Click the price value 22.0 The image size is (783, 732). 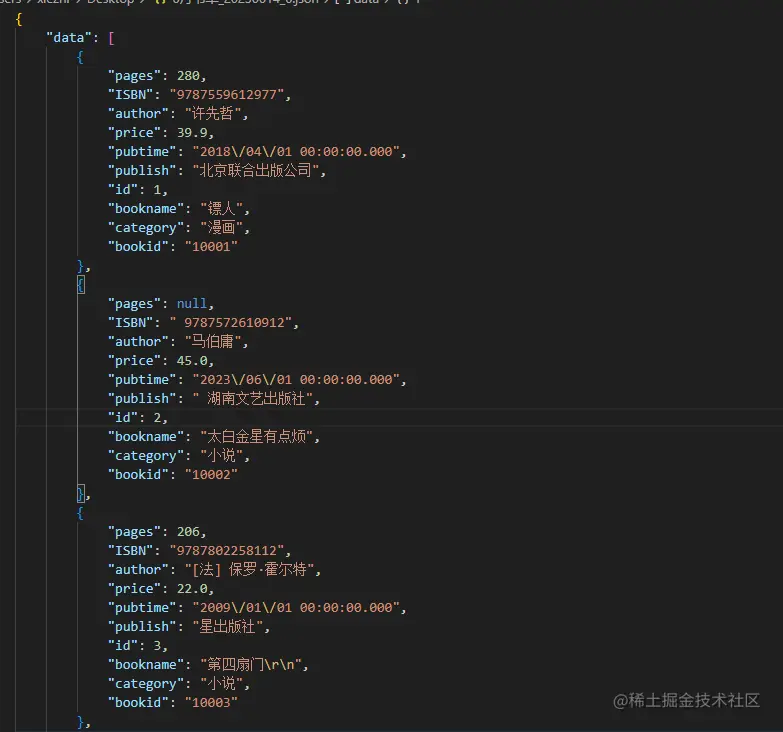(192, 589)
